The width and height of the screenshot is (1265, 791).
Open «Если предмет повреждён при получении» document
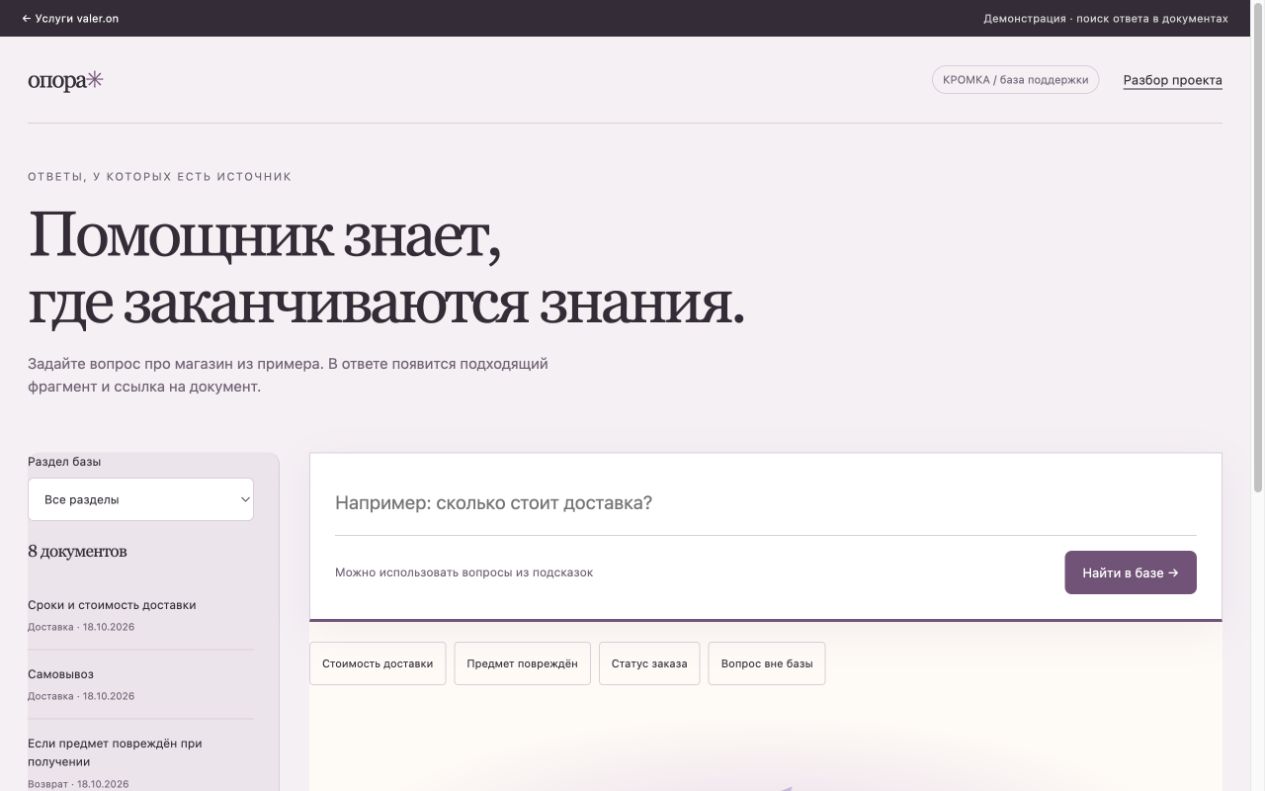point(141,763)
